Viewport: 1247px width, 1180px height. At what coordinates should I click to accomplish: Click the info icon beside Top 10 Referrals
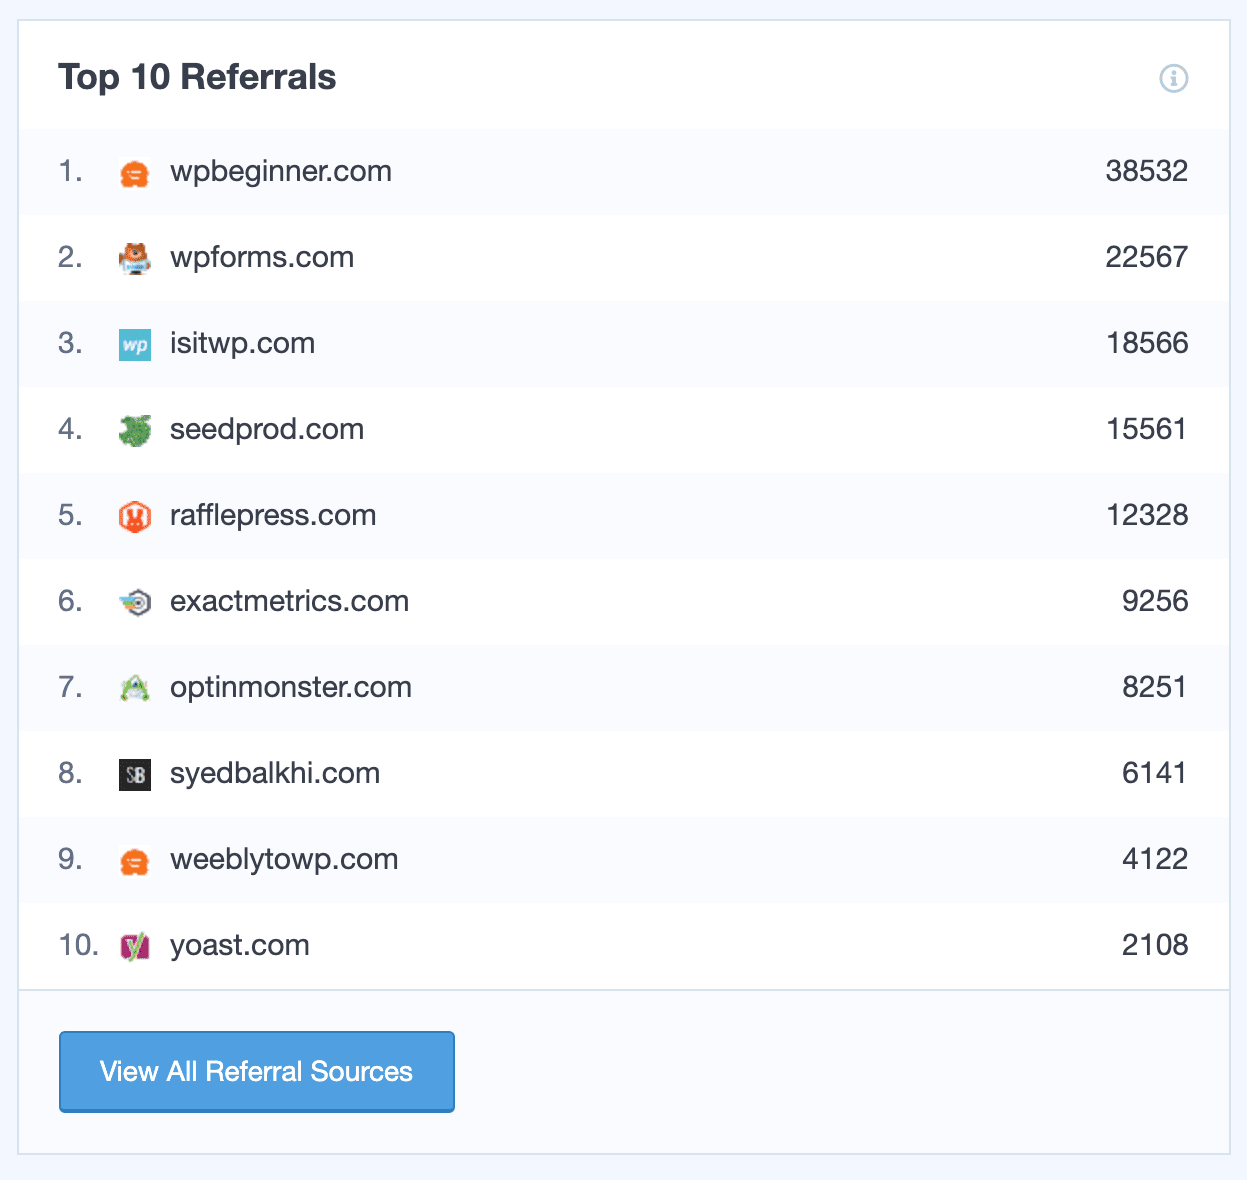tap(1173, 78)
